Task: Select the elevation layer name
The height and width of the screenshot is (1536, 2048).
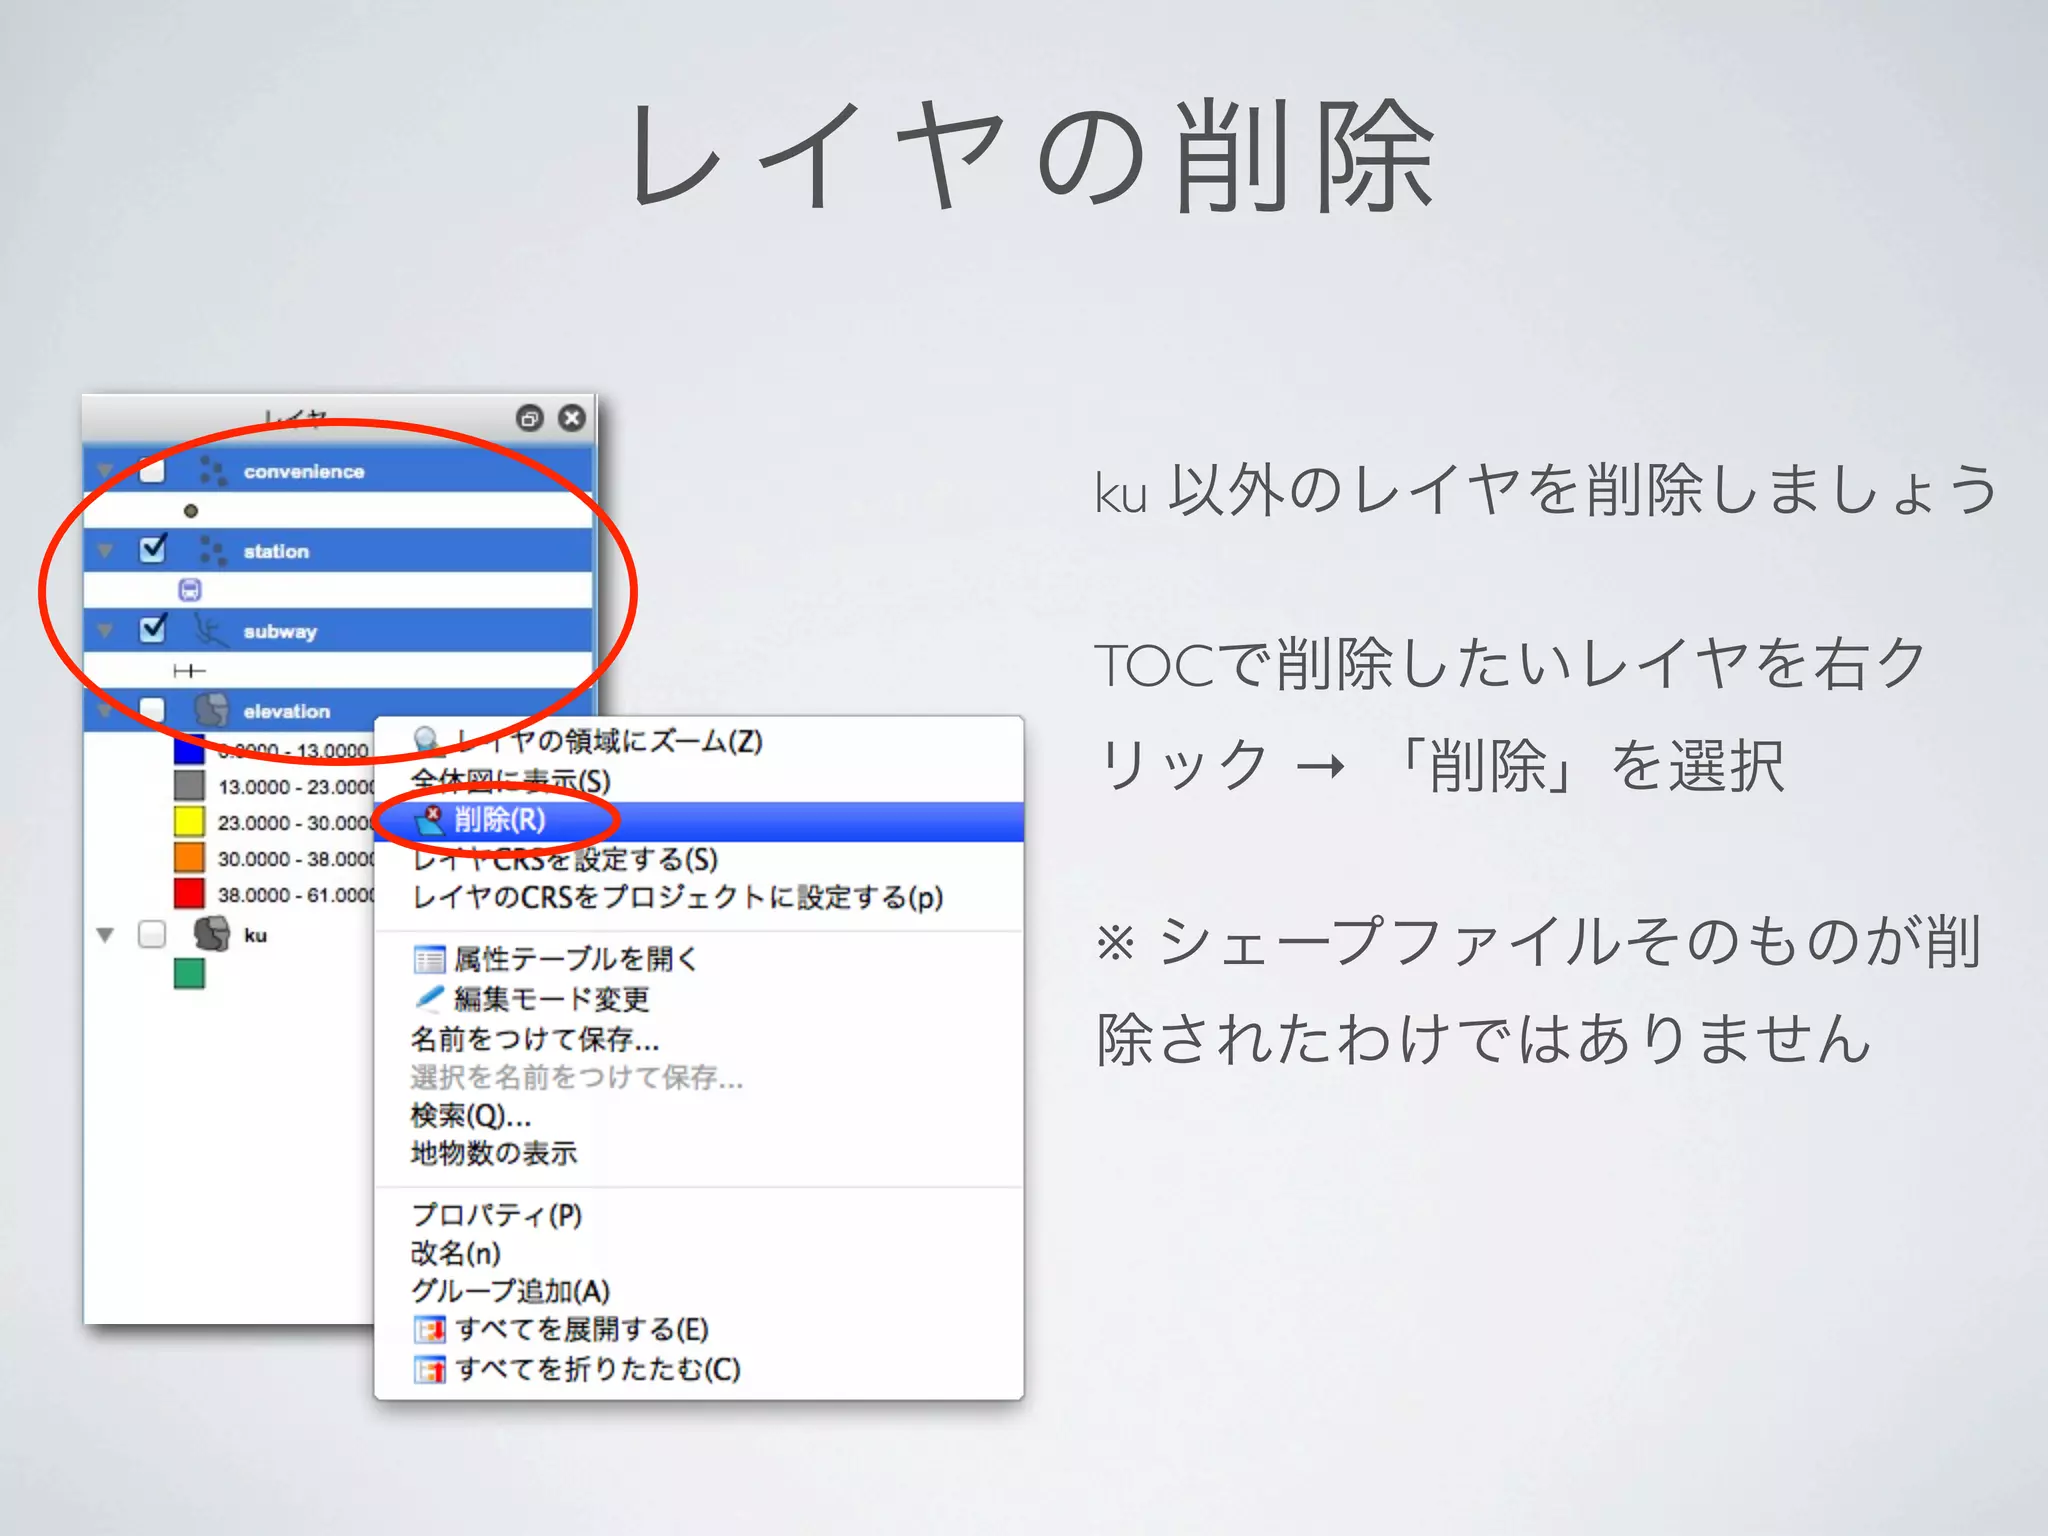Action: 286,711
